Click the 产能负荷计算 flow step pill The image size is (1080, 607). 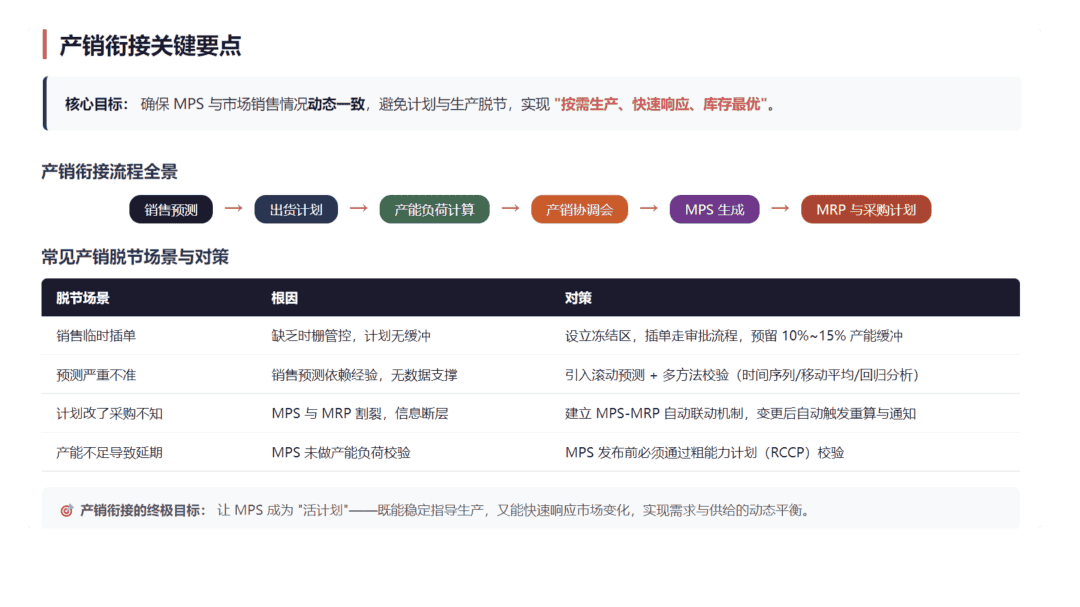tap(435, 209)
